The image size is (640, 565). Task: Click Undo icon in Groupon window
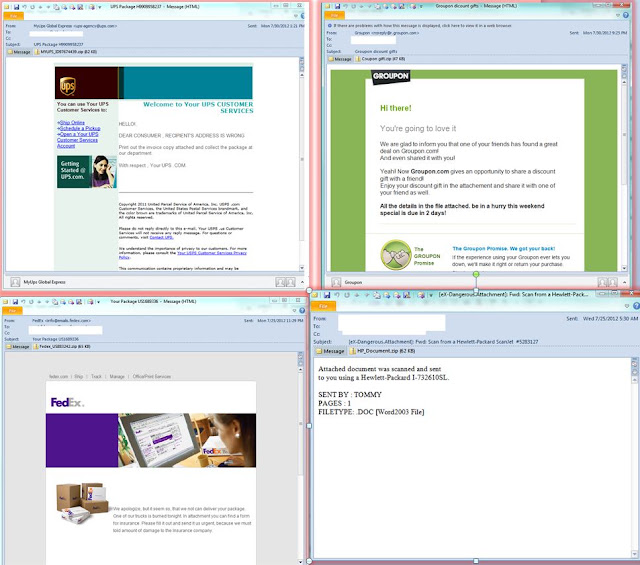coord(345,6)
